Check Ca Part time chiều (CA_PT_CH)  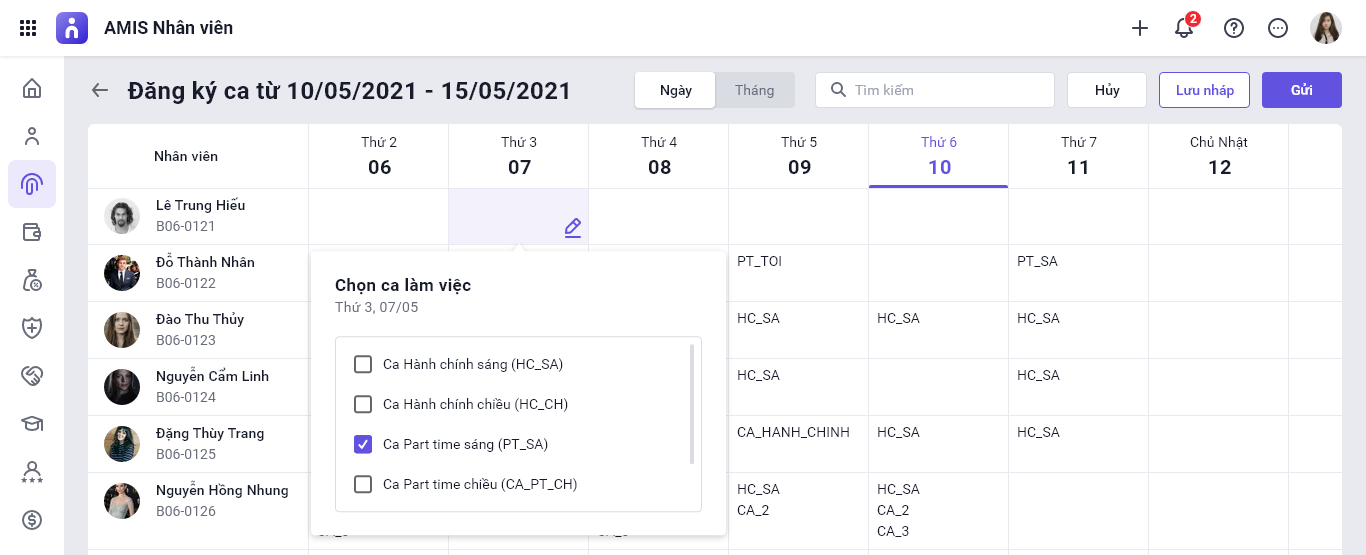click(x=363, y=484)
